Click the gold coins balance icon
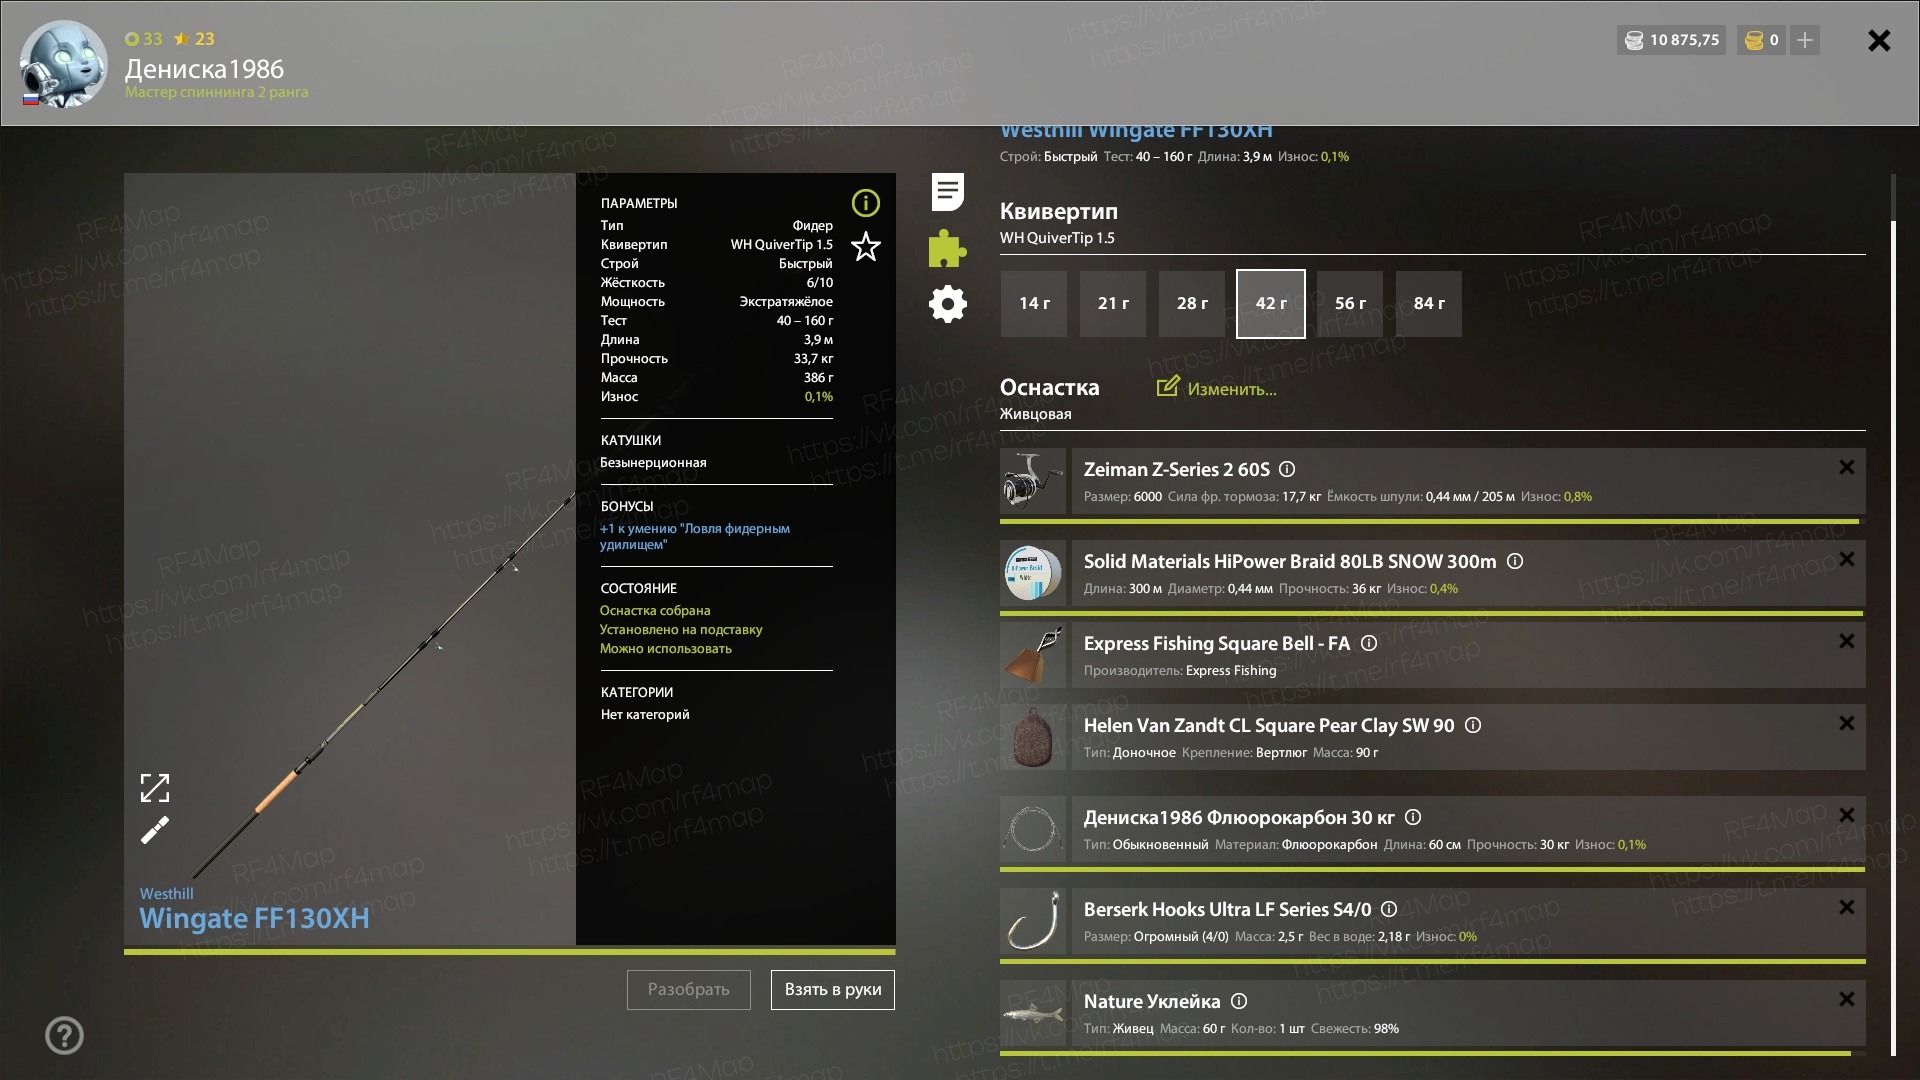 tap(1754, 40)
